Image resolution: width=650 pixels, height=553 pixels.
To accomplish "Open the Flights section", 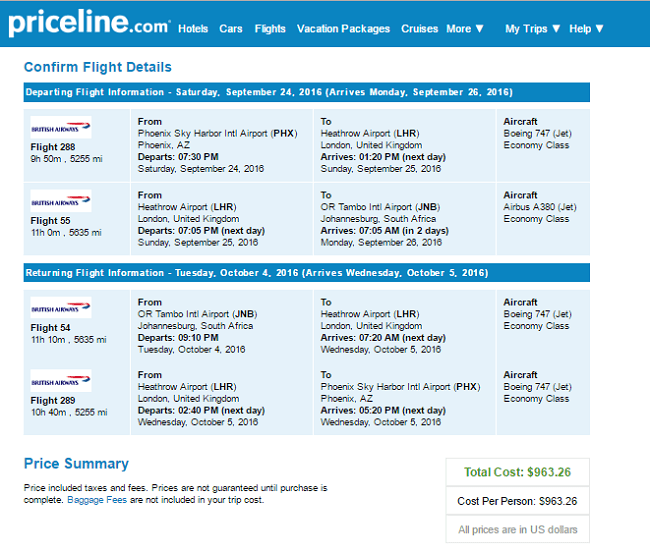I will pos(270,29).
